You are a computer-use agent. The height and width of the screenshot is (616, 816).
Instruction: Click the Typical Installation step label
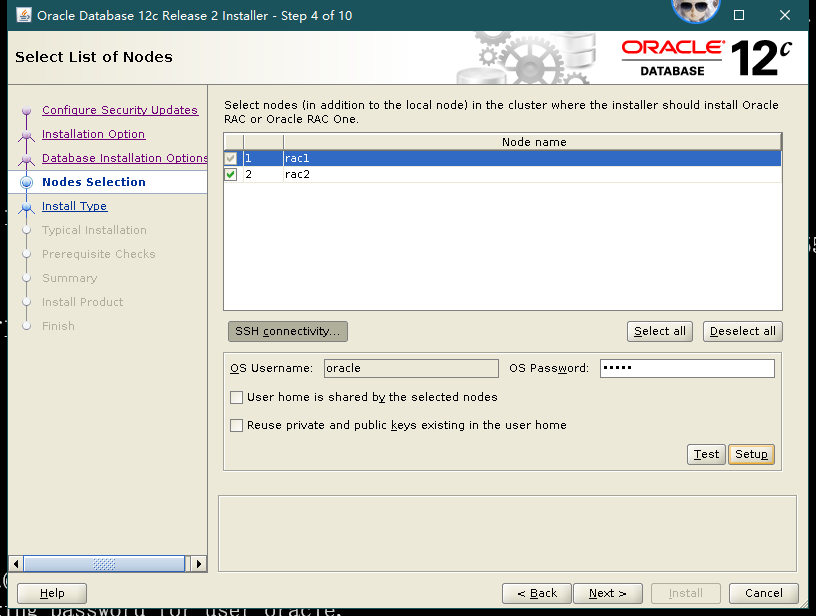(94, 230)
